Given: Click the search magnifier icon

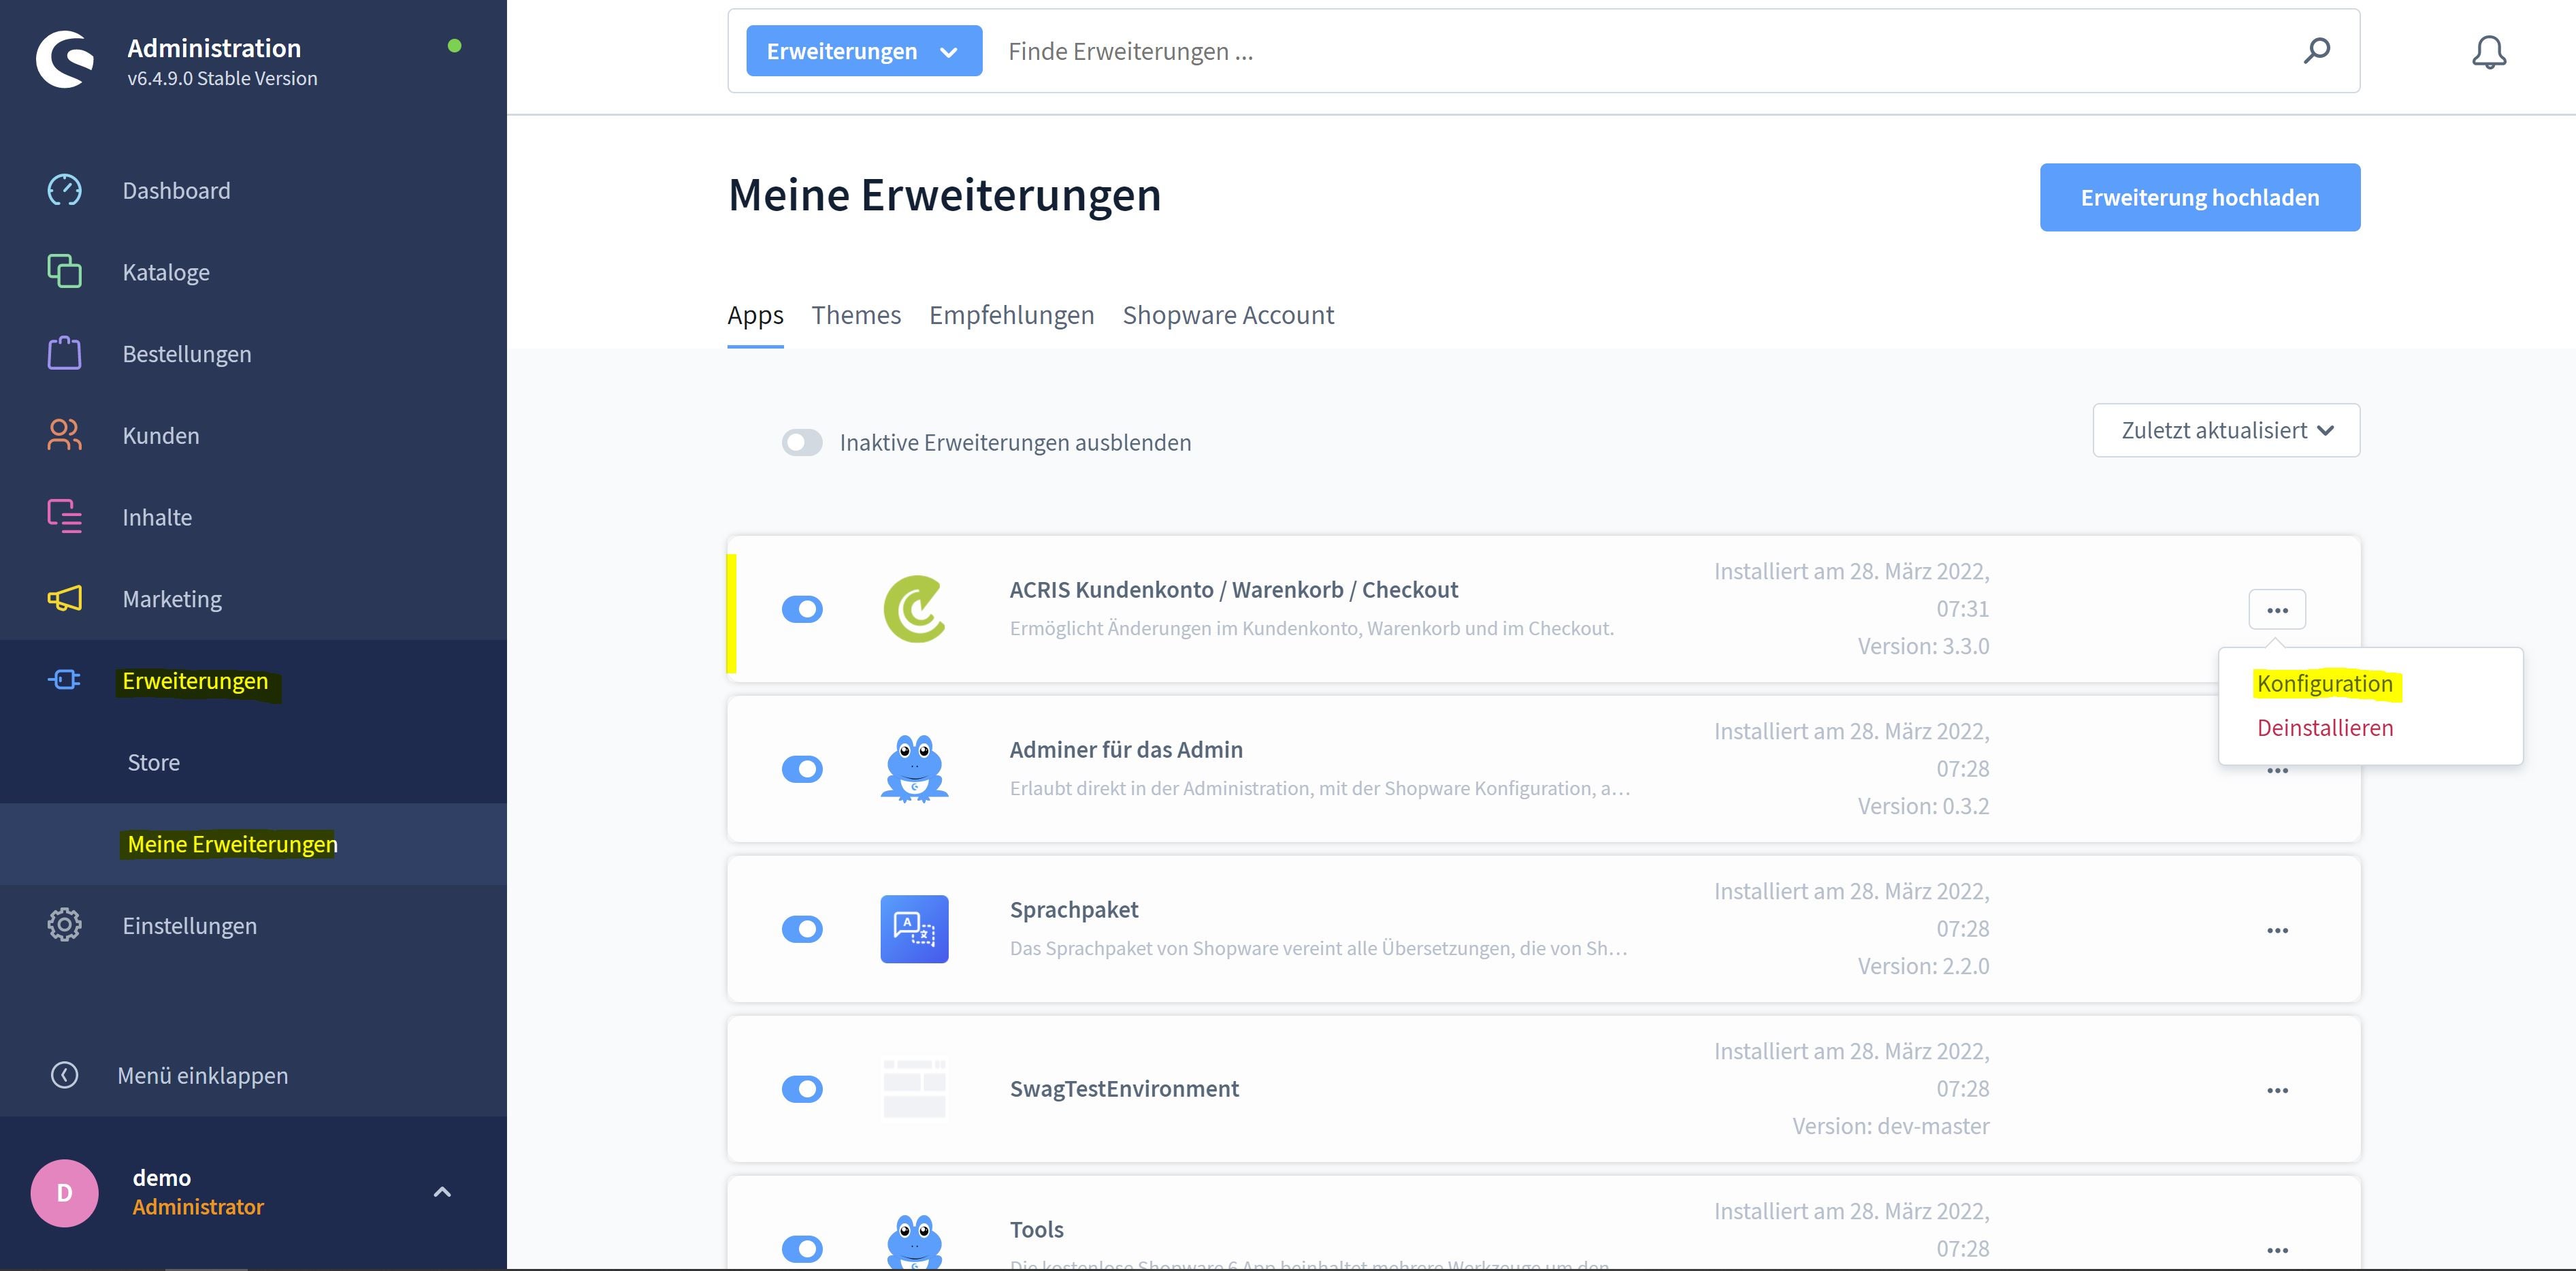Looking at the screenshot, I should click(2317, 50).
